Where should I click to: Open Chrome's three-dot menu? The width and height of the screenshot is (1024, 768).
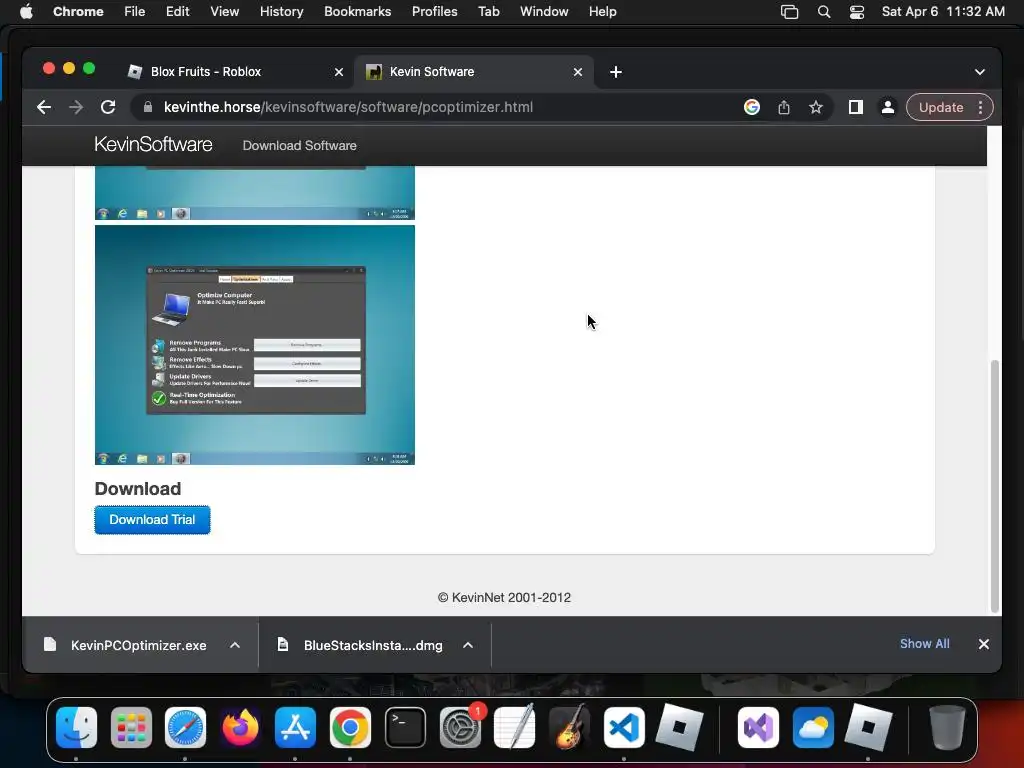tap(980, 107)
